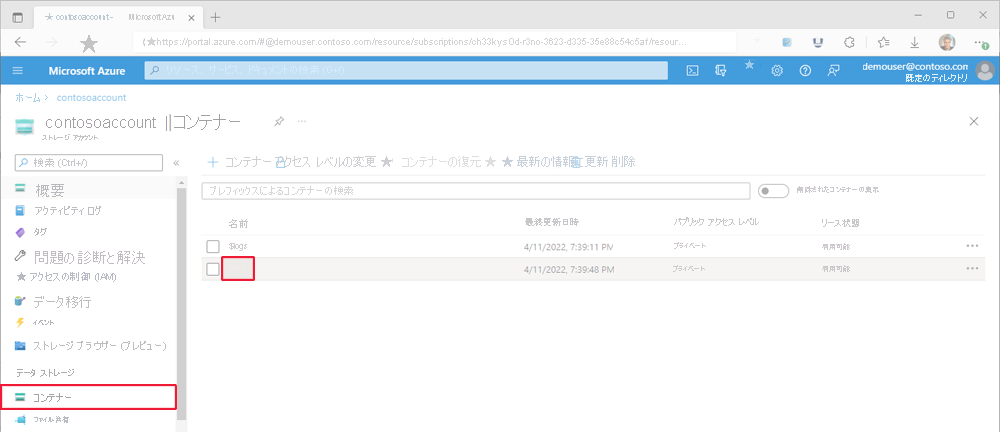
Task: Click the $logs container name
Action: 237,246
